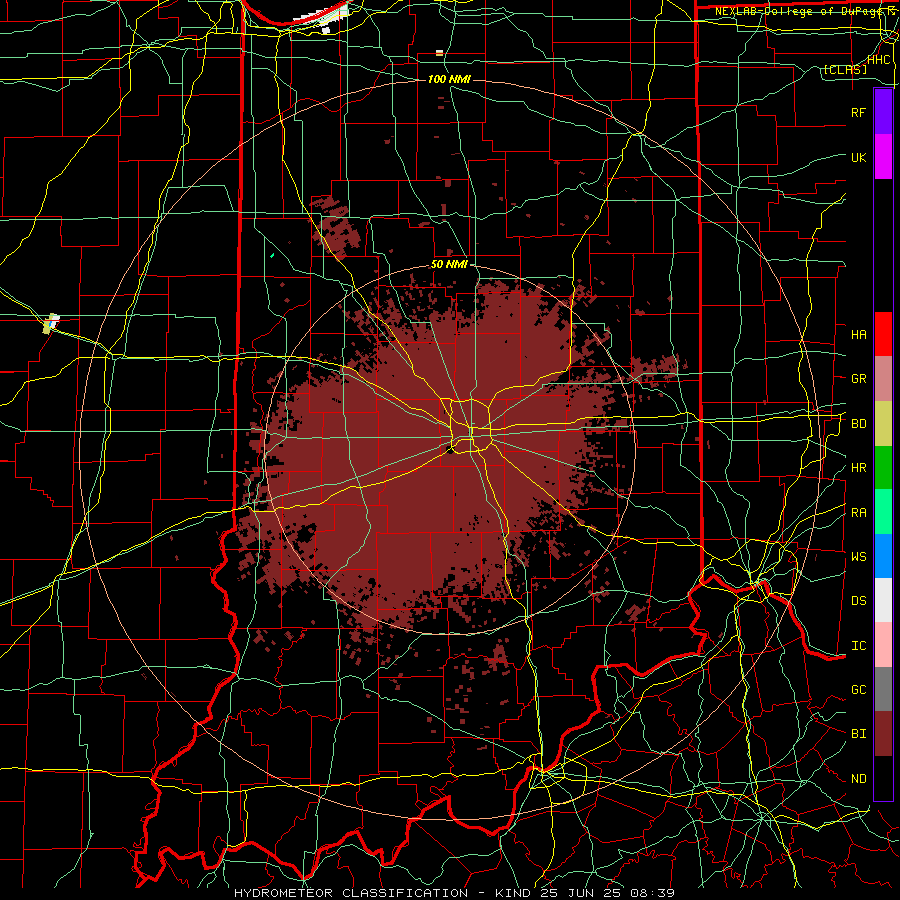Viewport: 900px width, 900px height.
Task: Click the IC legend label
Action: pyautogui.click(x=858, y=646)
